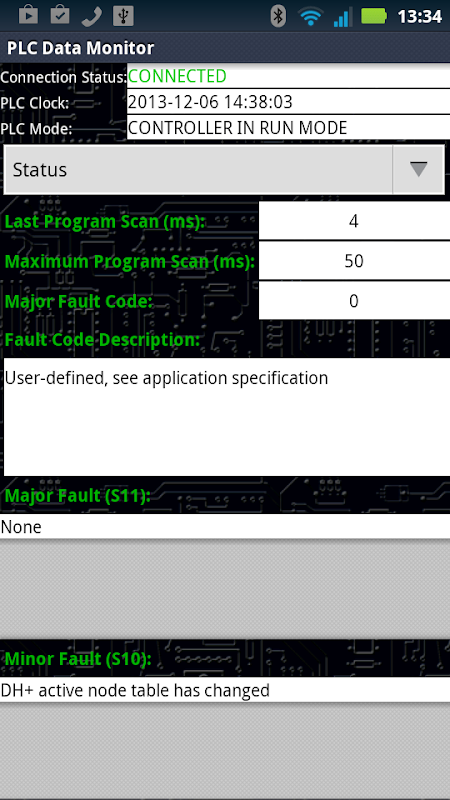
Task: Tap the Maximum Program Scan value 50
Action: pos(354,261)
